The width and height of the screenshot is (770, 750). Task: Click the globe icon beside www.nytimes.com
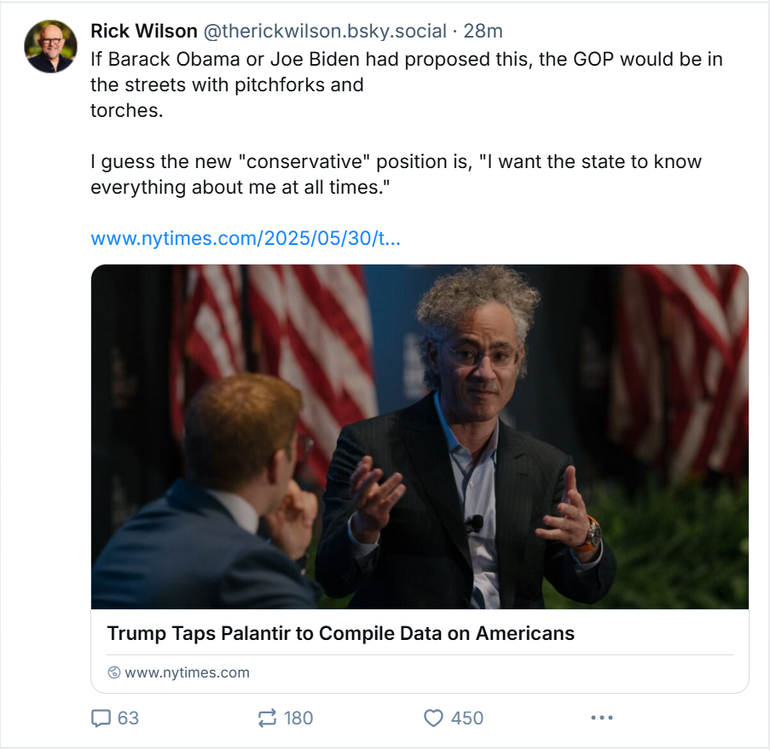[114, 672]
